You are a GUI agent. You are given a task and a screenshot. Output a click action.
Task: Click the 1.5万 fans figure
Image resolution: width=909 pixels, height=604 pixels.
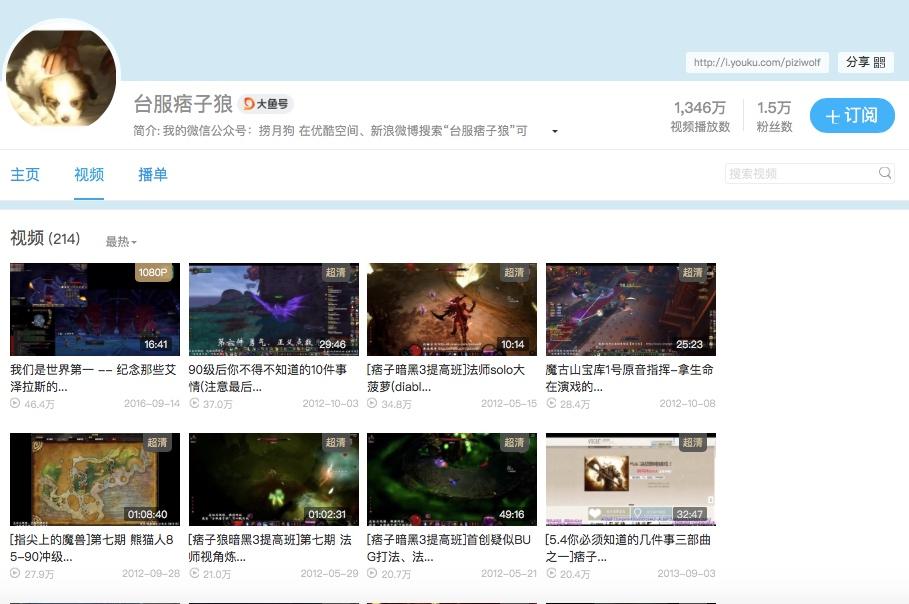pos(774,108)
